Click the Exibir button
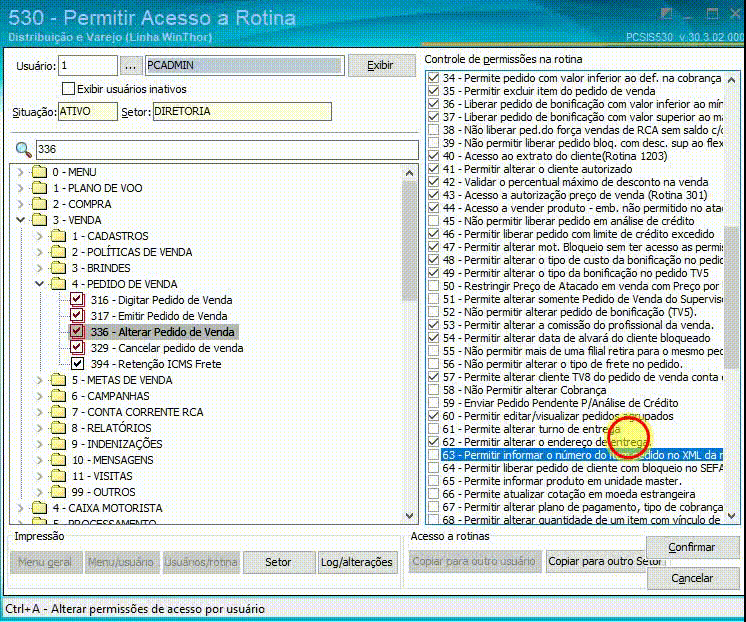The width and height of the screenshot is (746, 622). (x=381, y=65)
